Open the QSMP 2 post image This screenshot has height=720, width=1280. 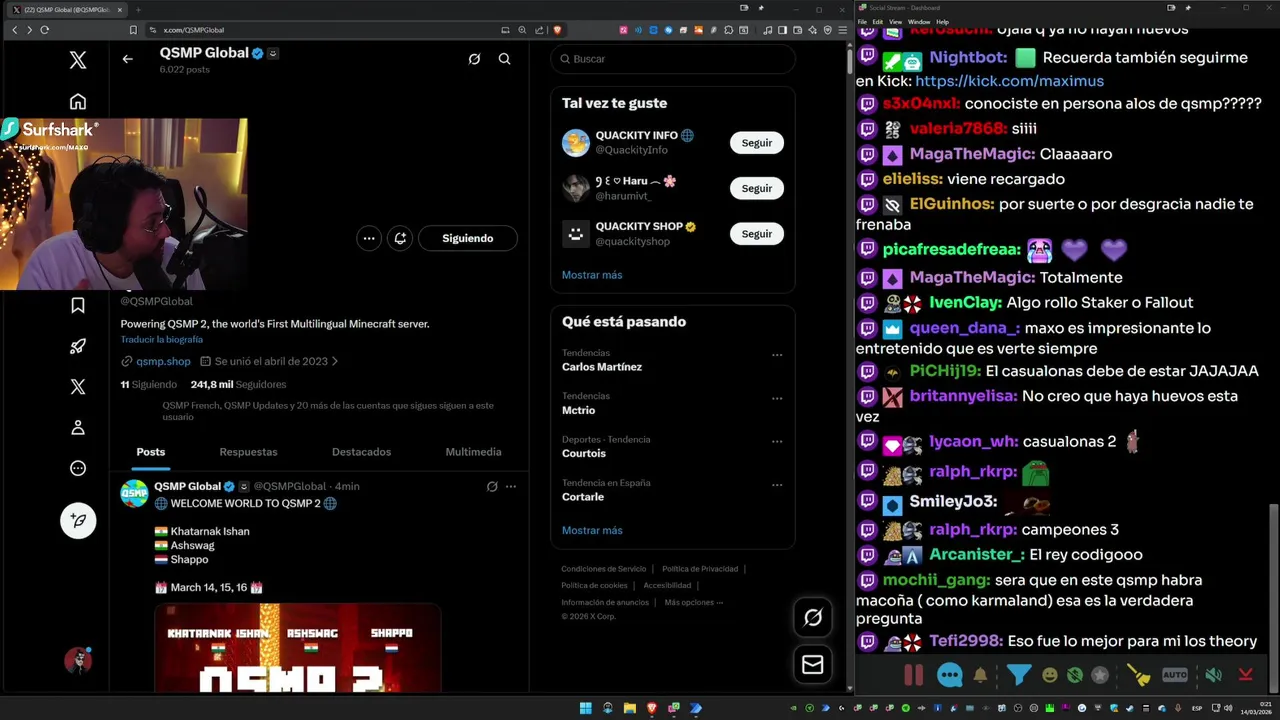[297, 647]
